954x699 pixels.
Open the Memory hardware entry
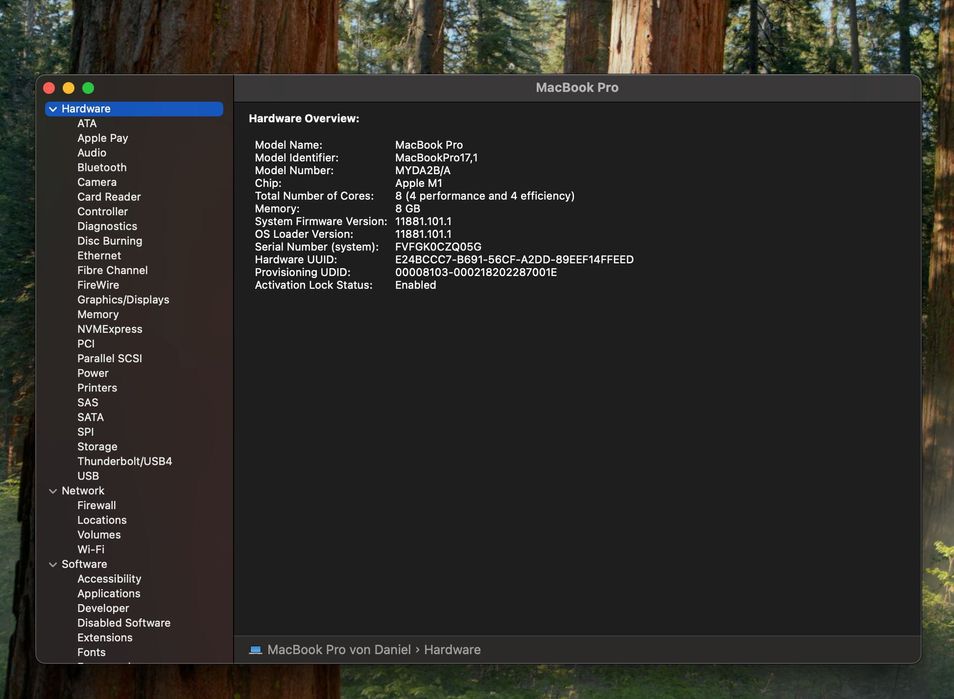pyautogui.click(x=98, y=315)
